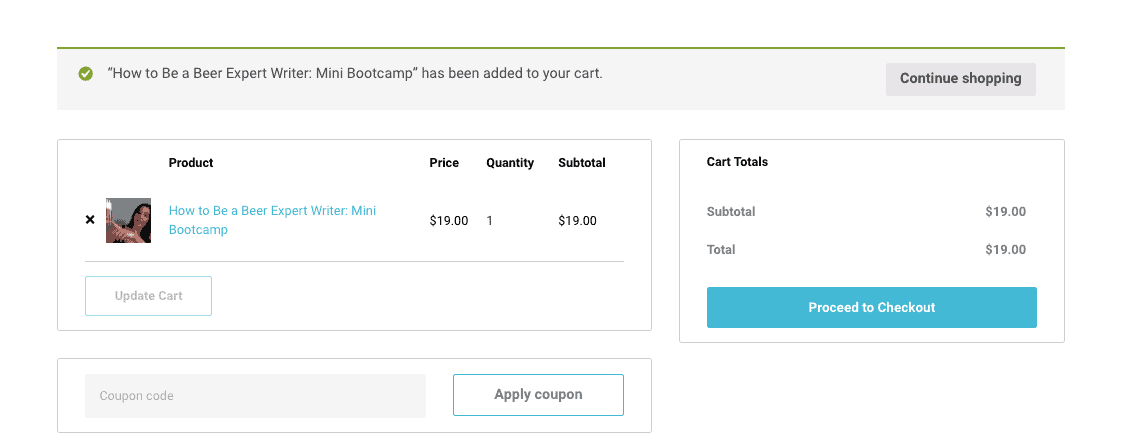This screenshot has width=1131, height=439.
Task: Click the Subtotal column header in the product table
Action: [582, 163]
